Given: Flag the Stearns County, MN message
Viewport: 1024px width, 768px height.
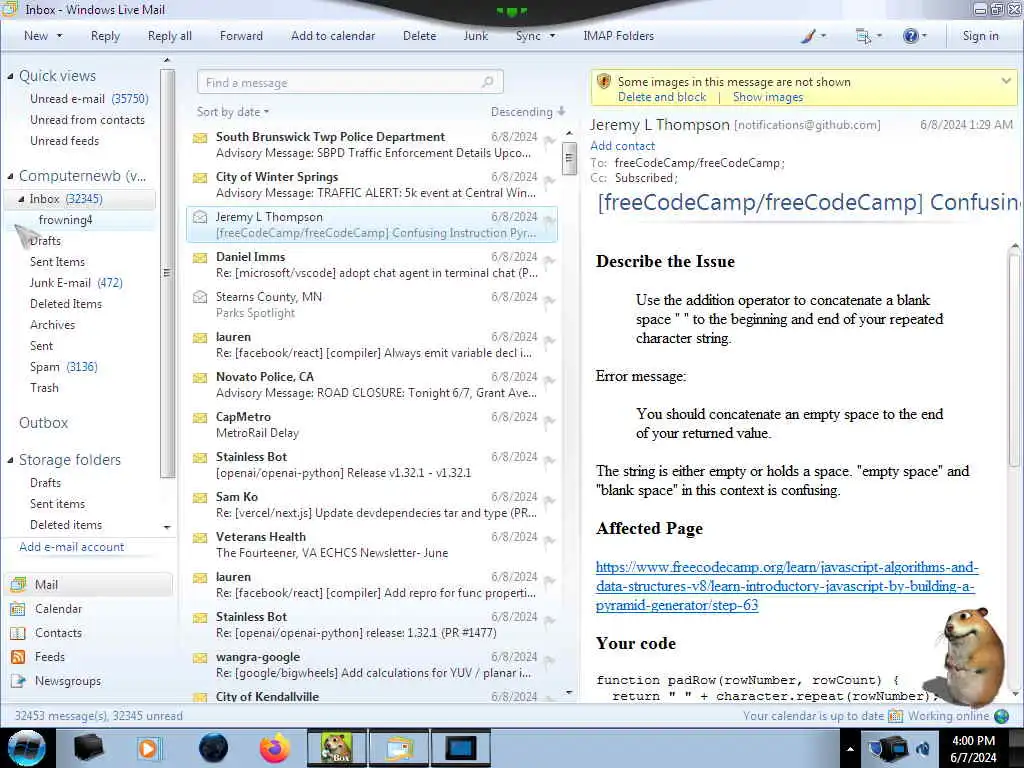Looking at the screenshot, I should tap(550, 300).
